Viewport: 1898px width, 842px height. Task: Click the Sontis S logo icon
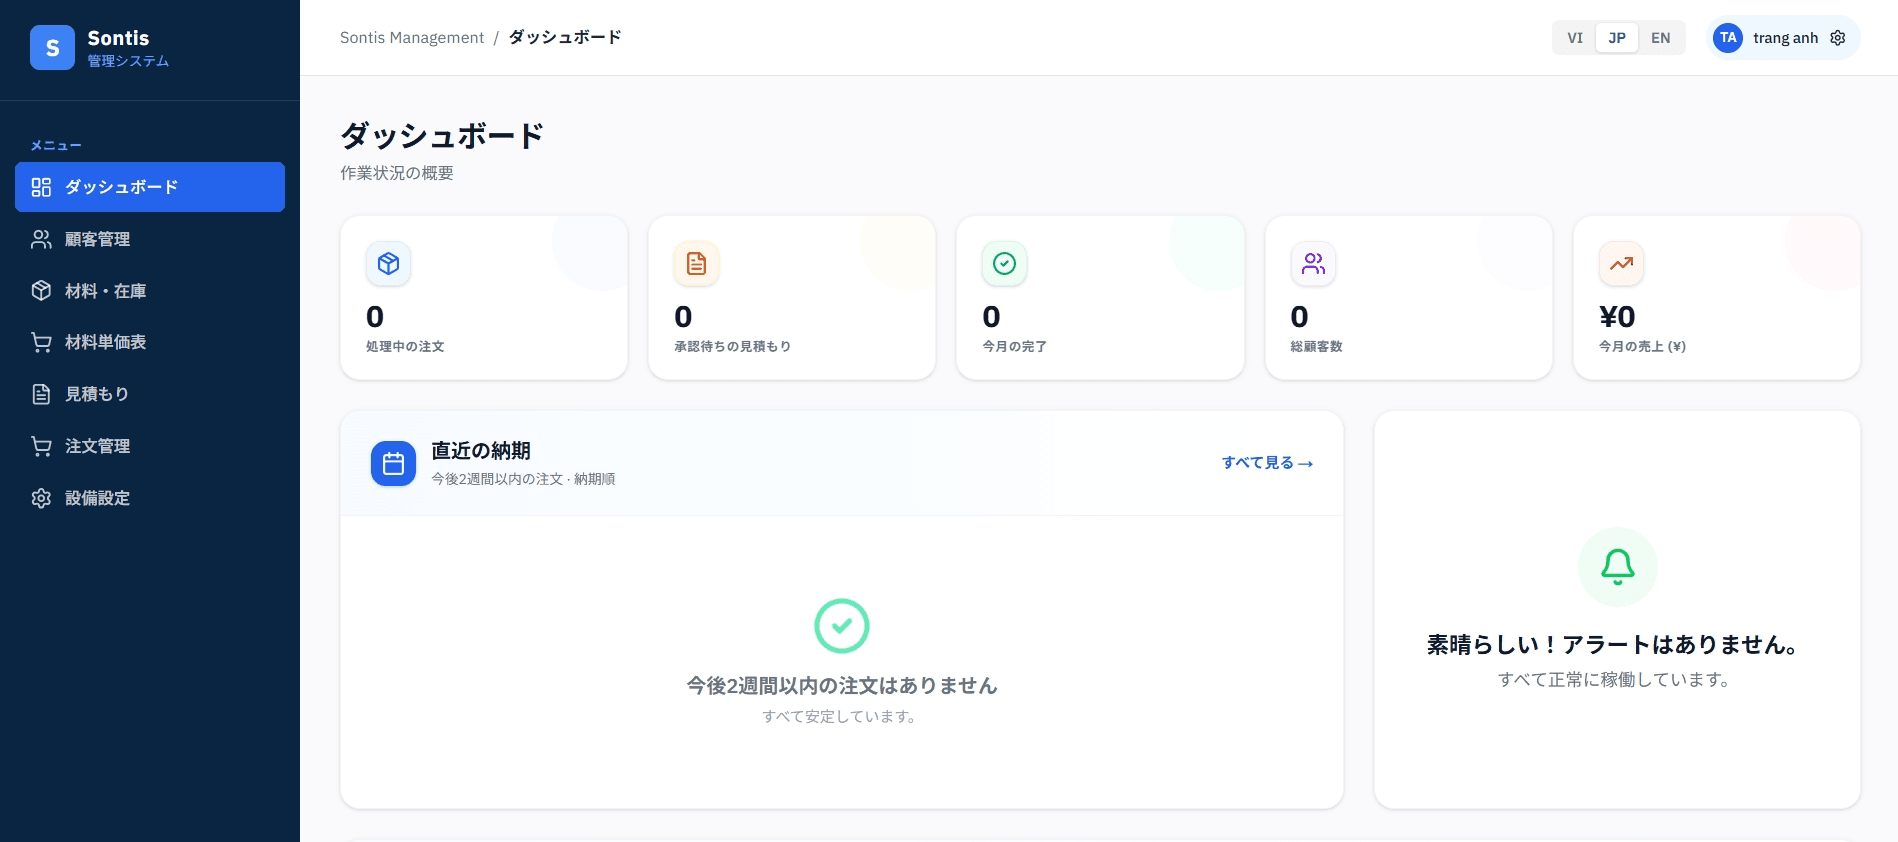coord(52,47)
